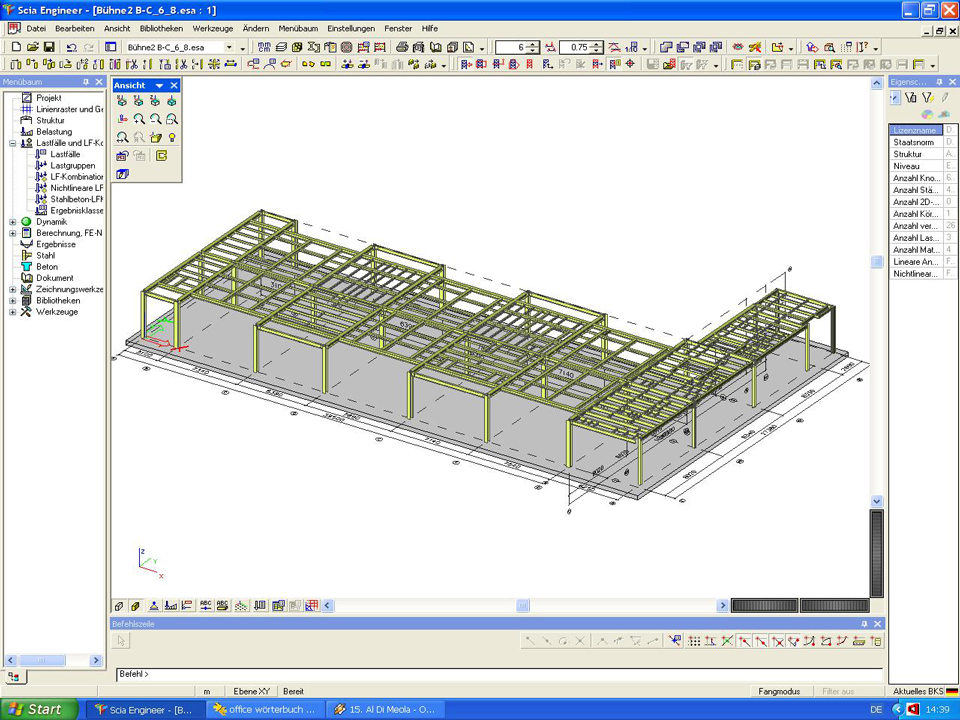Viewport: 960px width, 720px height.
Task: Click the Windows Start button
Action: (37, 709)
